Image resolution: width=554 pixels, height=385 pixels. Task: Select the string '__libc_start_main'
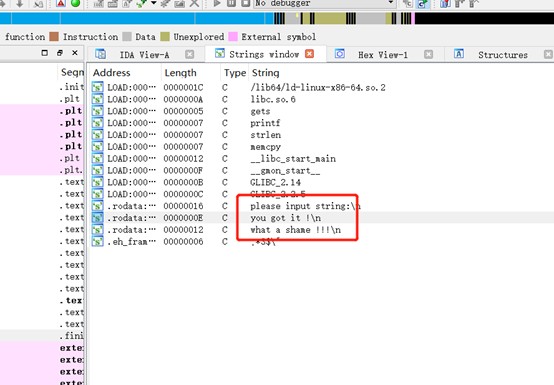[x=293, y=159]
